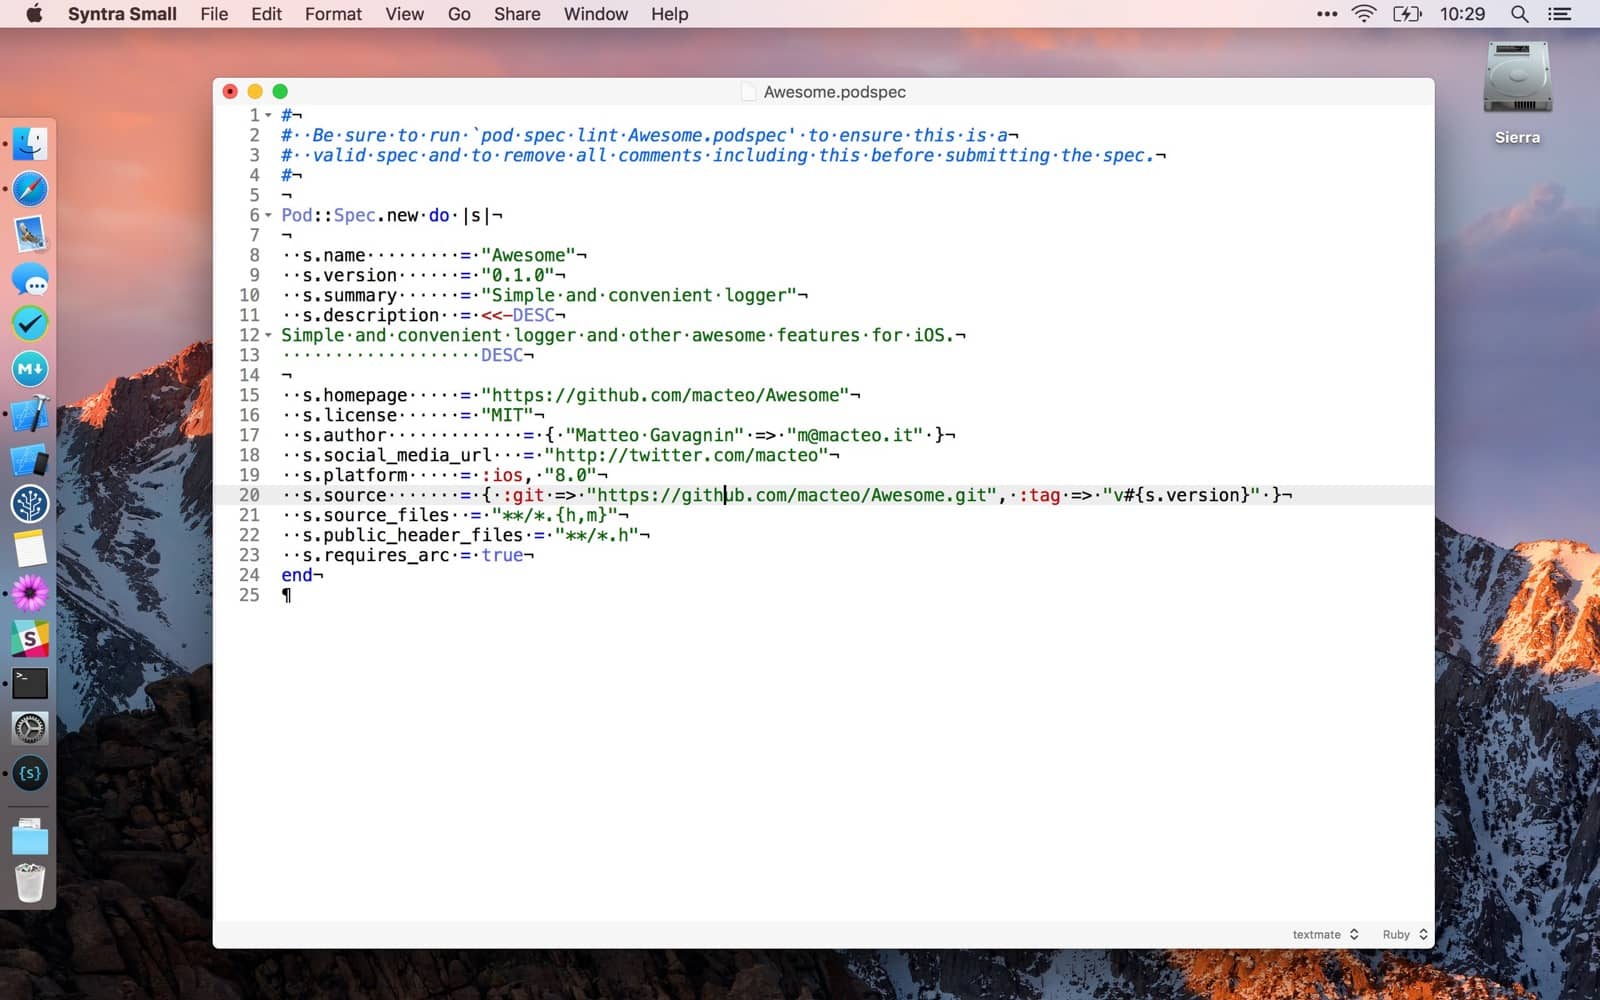Launch Slack from the dock

click(x=30, y=638)
